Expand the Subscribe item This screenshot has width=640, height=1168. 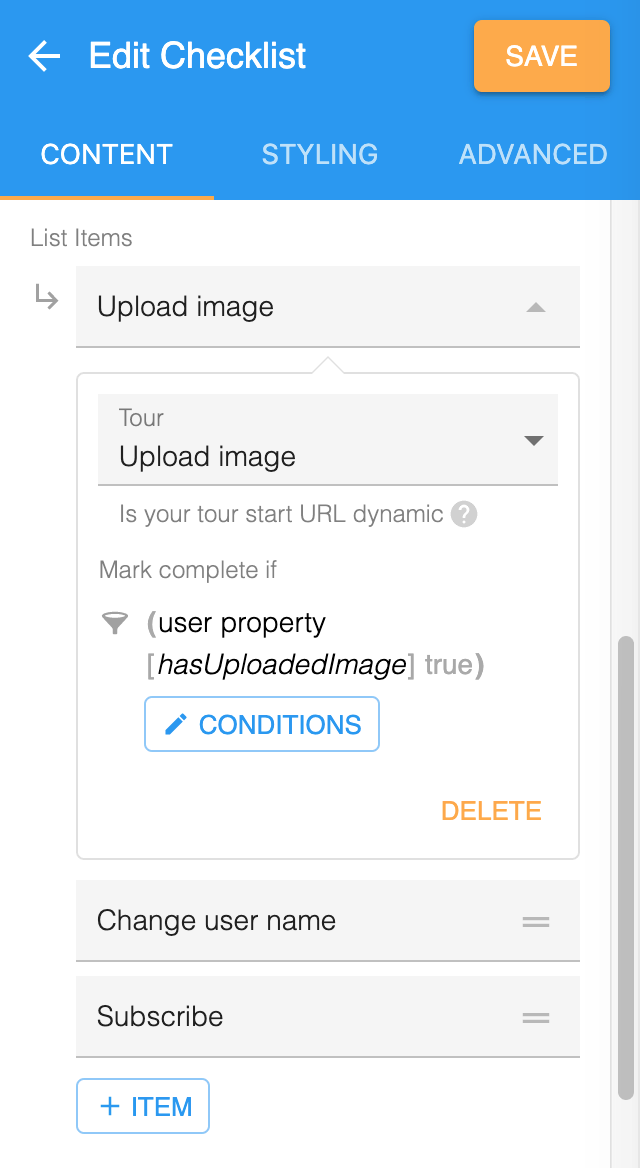coord(328,1016)
